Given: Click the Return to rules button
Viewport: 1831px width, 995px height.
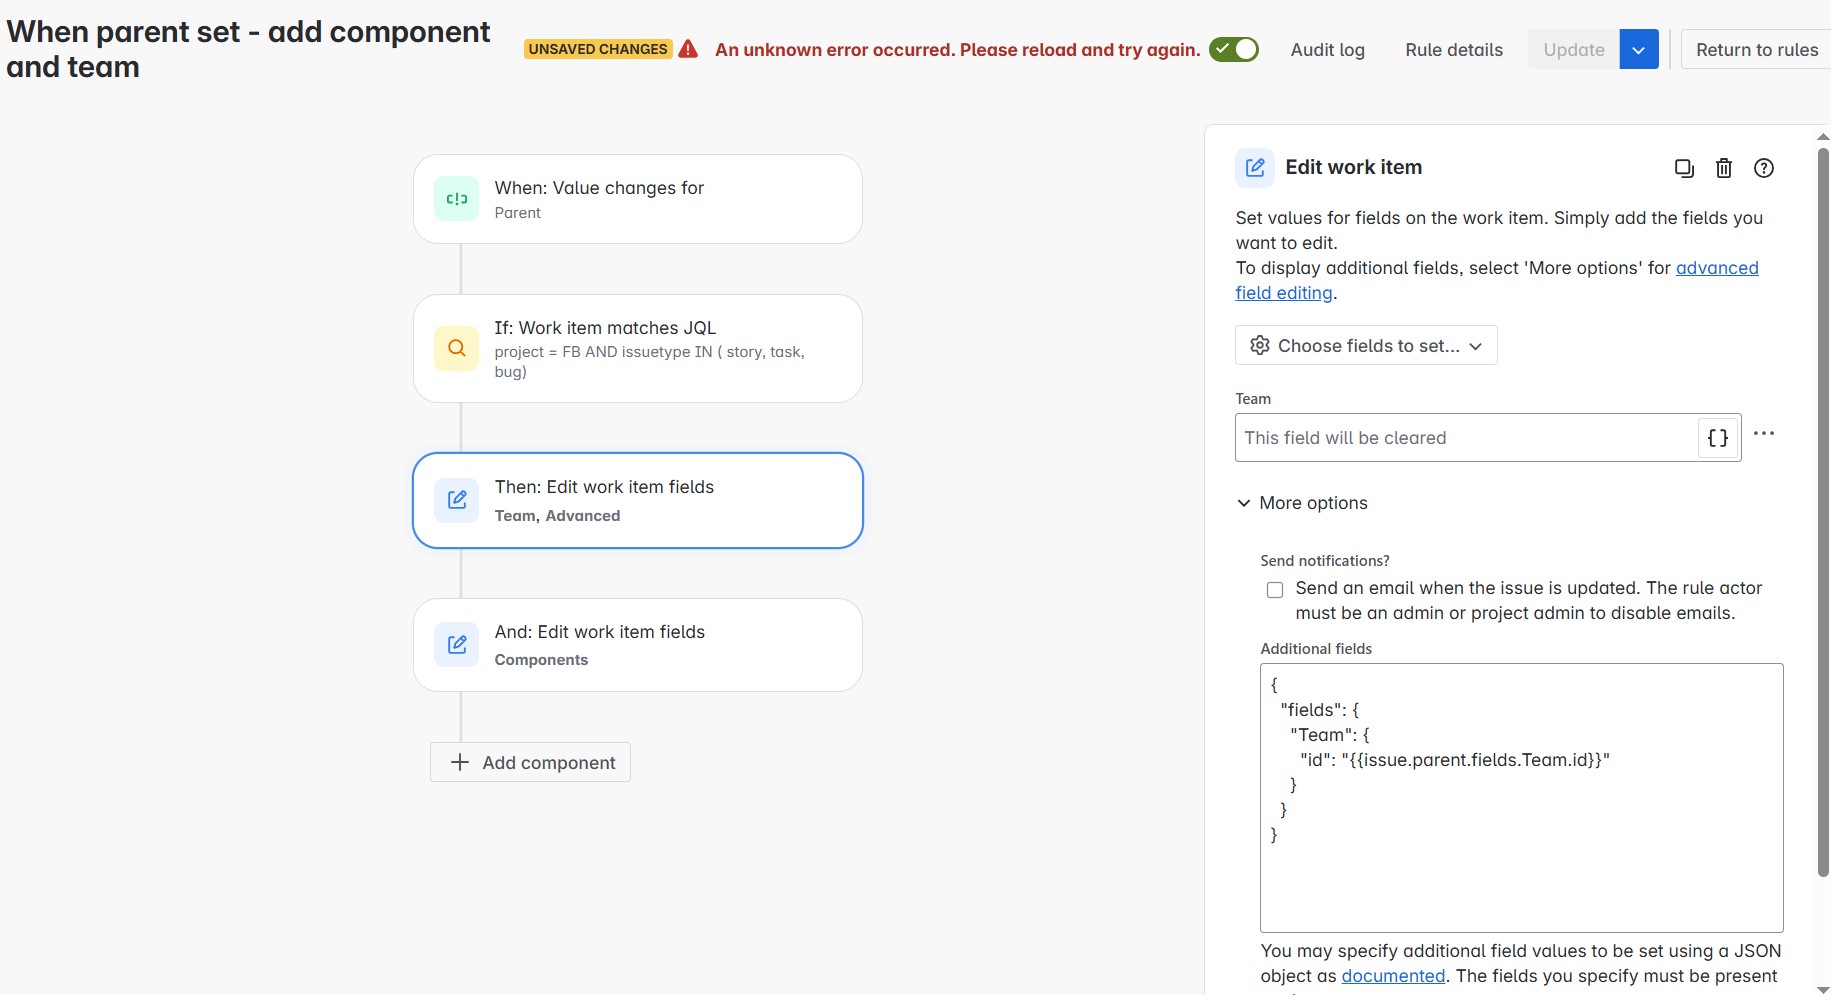Looking at the screenshot, I should pos(1757,50).
